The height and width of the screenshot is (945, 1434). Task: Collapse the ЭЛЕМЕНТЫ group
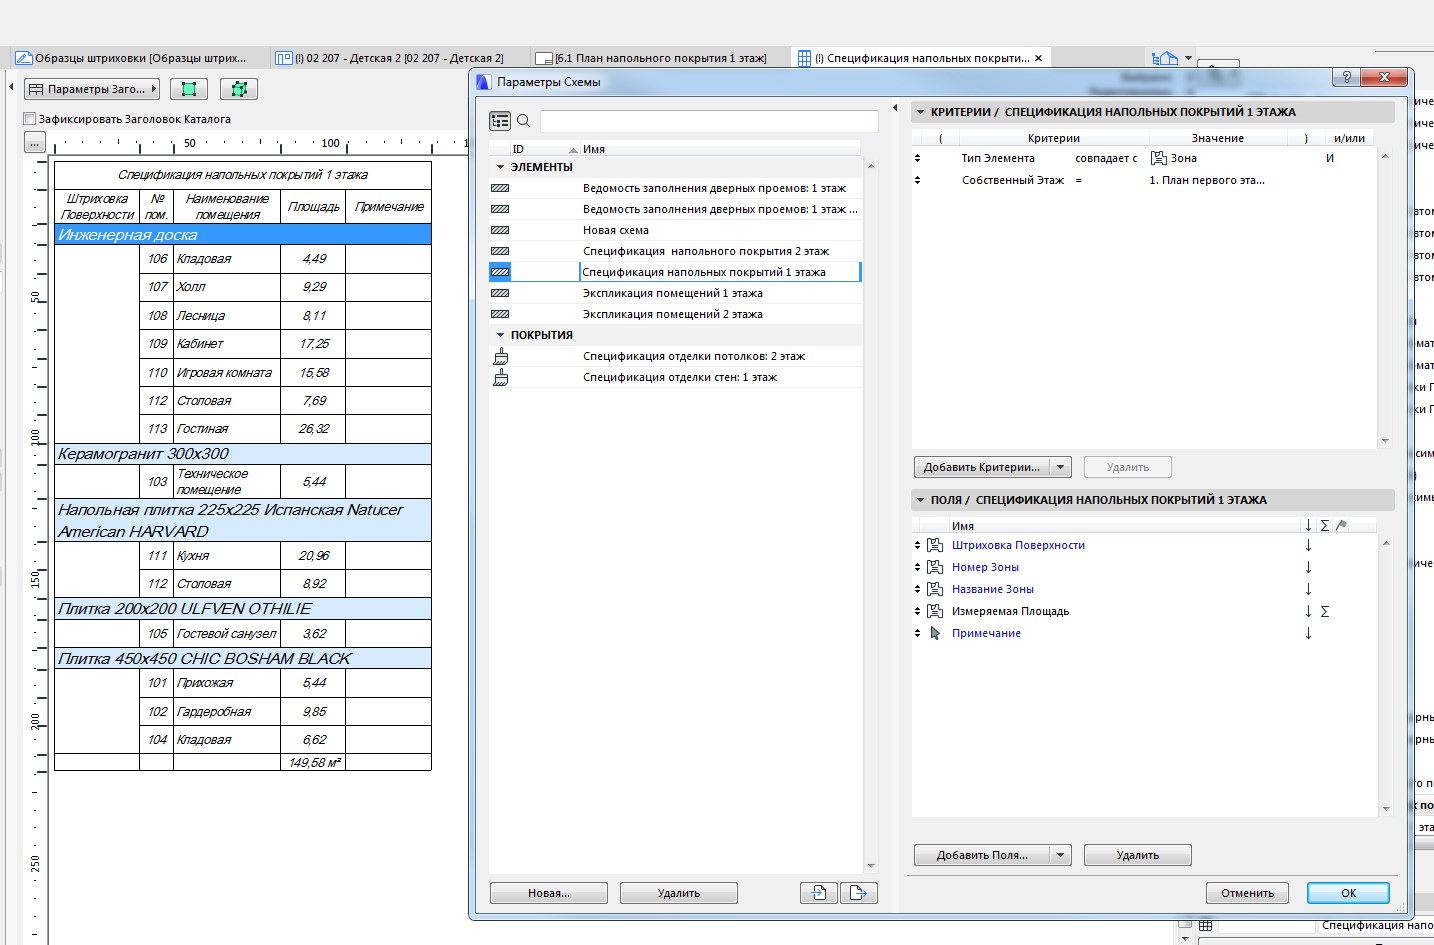[x=500, y=167]
